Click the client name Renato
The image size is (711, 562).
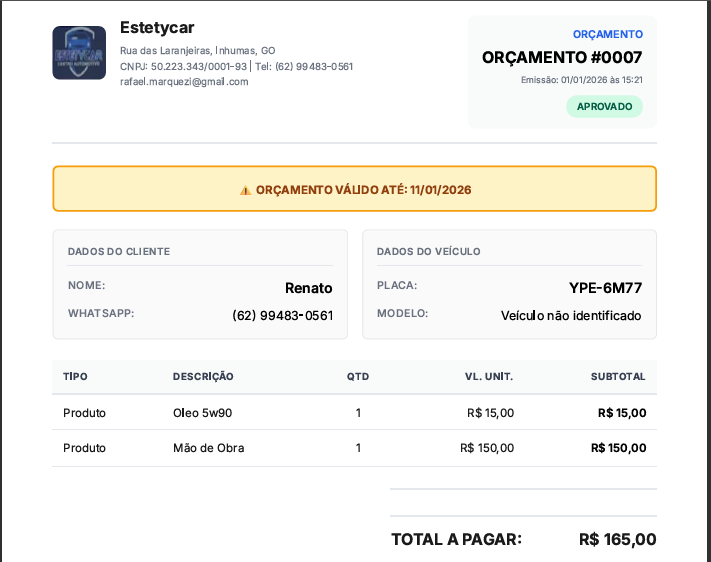pos(308,288)
